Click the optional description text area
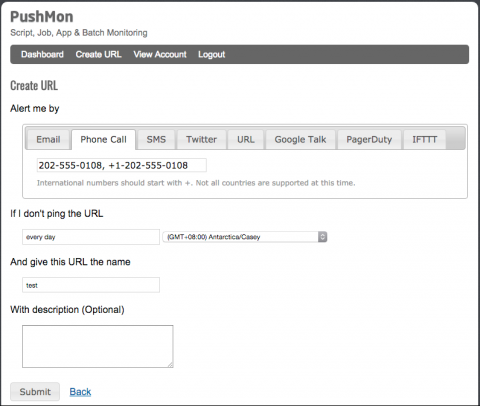Viewport: 480px width, 406px height. point(98,347)
